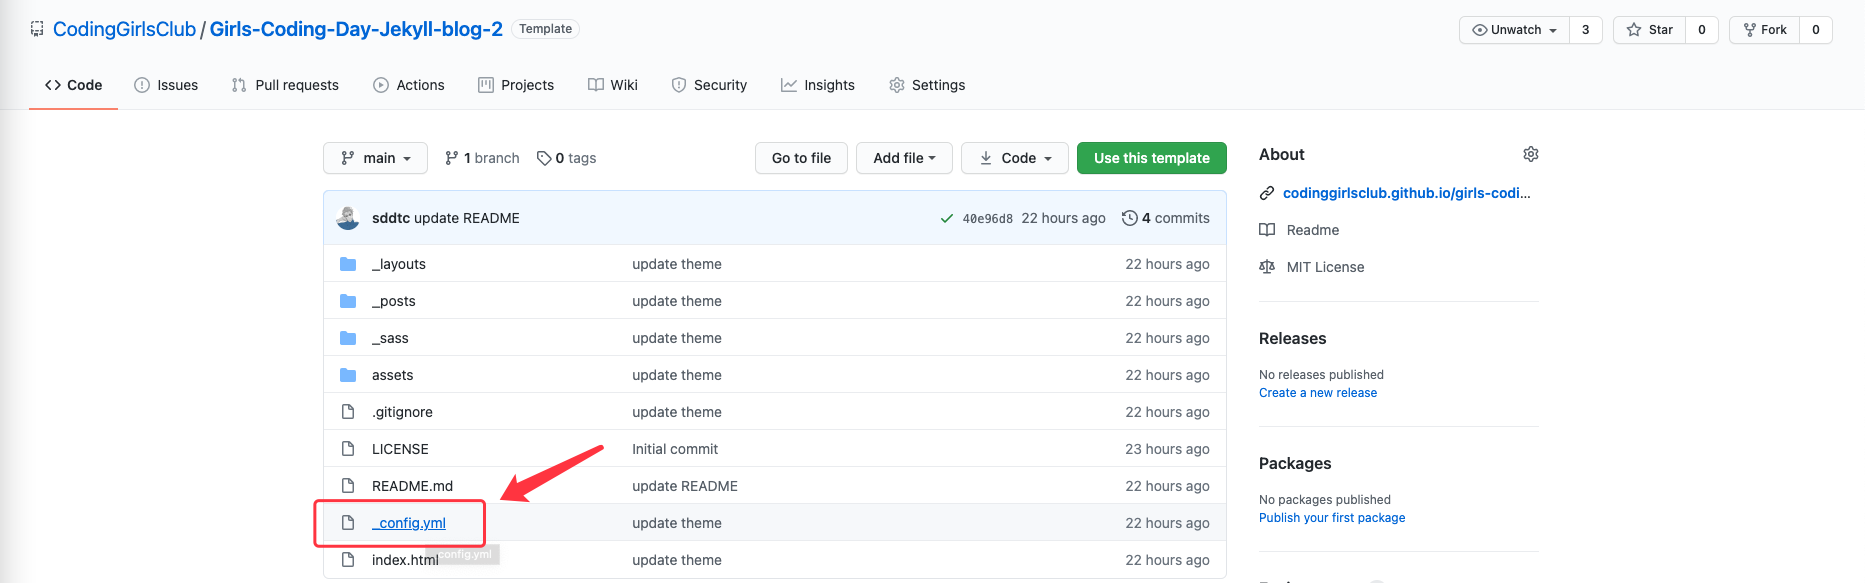
Task: Click Publish your first package
Action: [1332, 518]
